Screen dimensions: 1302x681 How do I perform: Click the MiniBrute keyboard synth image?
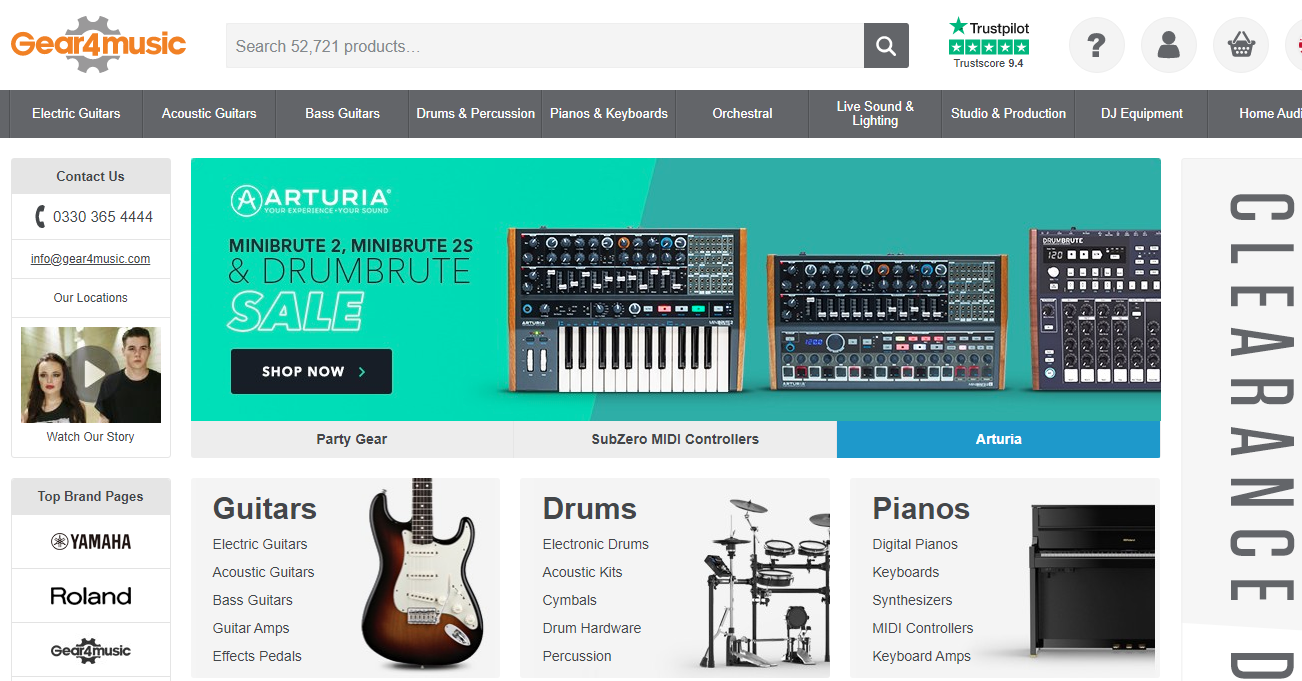click(x=627, y=310)
